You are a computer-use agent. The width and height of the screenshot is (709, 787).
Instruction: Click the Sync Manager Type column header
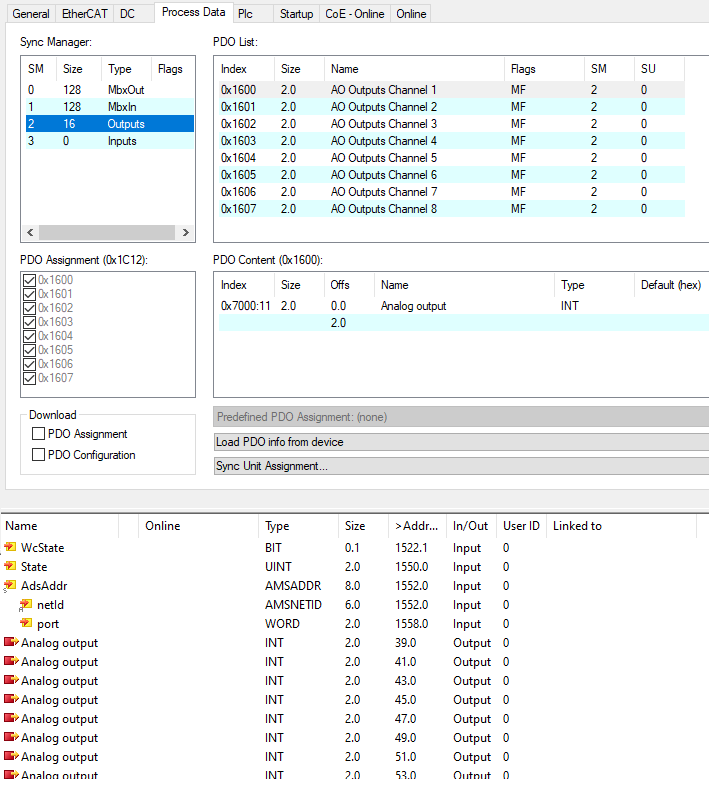126,69
